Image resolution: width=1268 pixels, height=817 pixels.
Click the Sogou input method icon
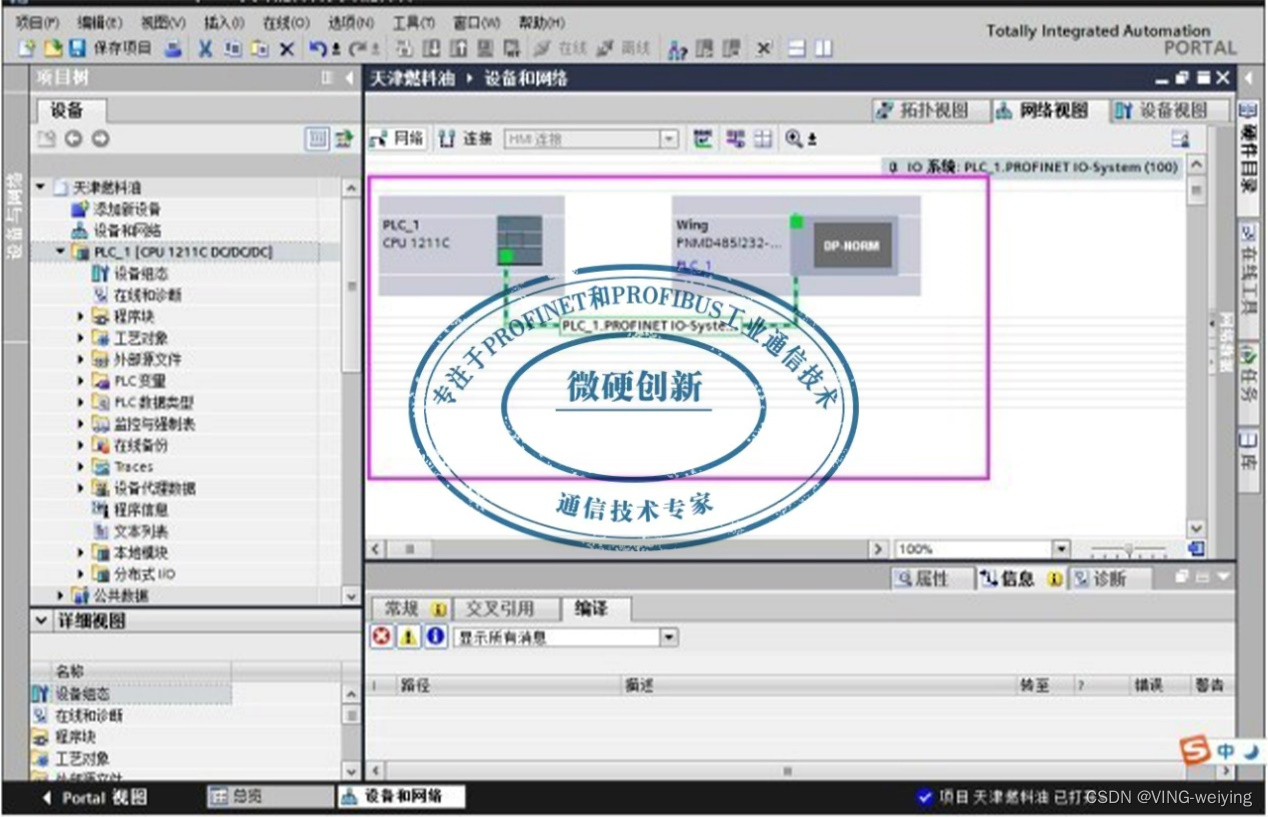[x=1196, y=750]
